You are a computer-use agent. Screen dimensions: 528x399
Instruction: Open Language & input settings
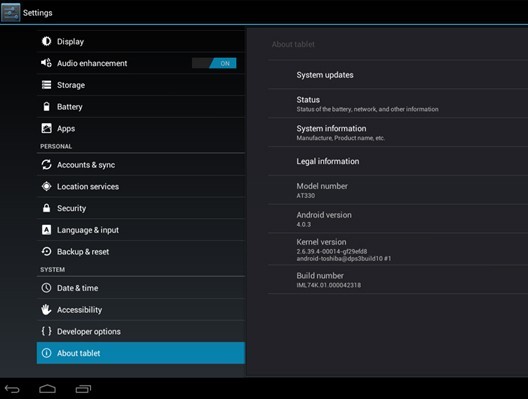point(141,230)
